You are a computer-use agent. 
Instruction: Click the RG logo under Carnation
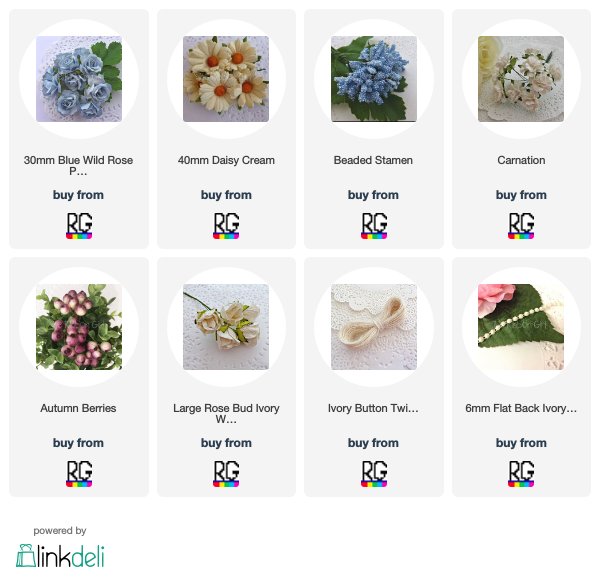tap(521, 225)
